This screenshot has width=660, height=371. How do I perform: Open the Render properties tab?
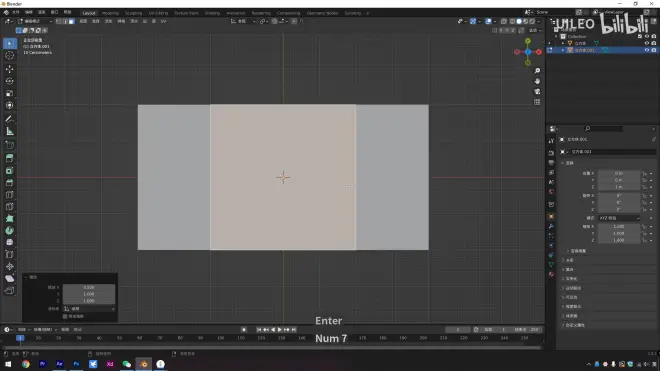point(551,152)
